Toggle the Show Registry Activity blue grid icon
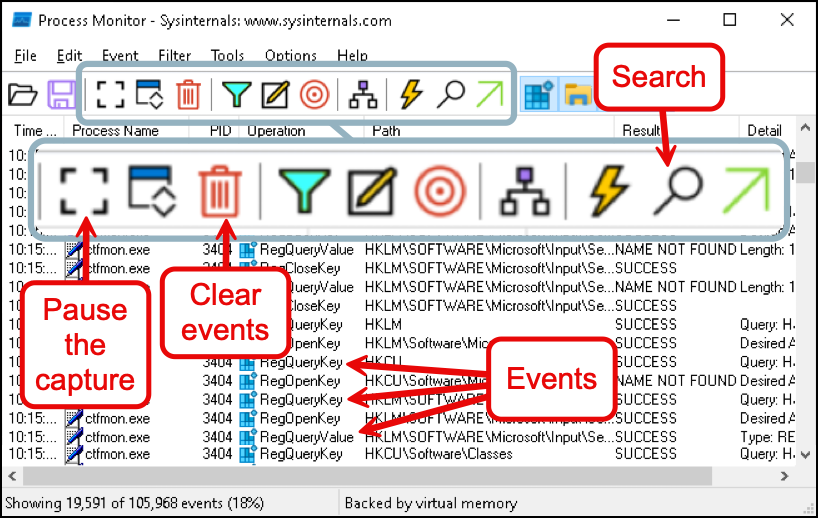 point(539,95)
